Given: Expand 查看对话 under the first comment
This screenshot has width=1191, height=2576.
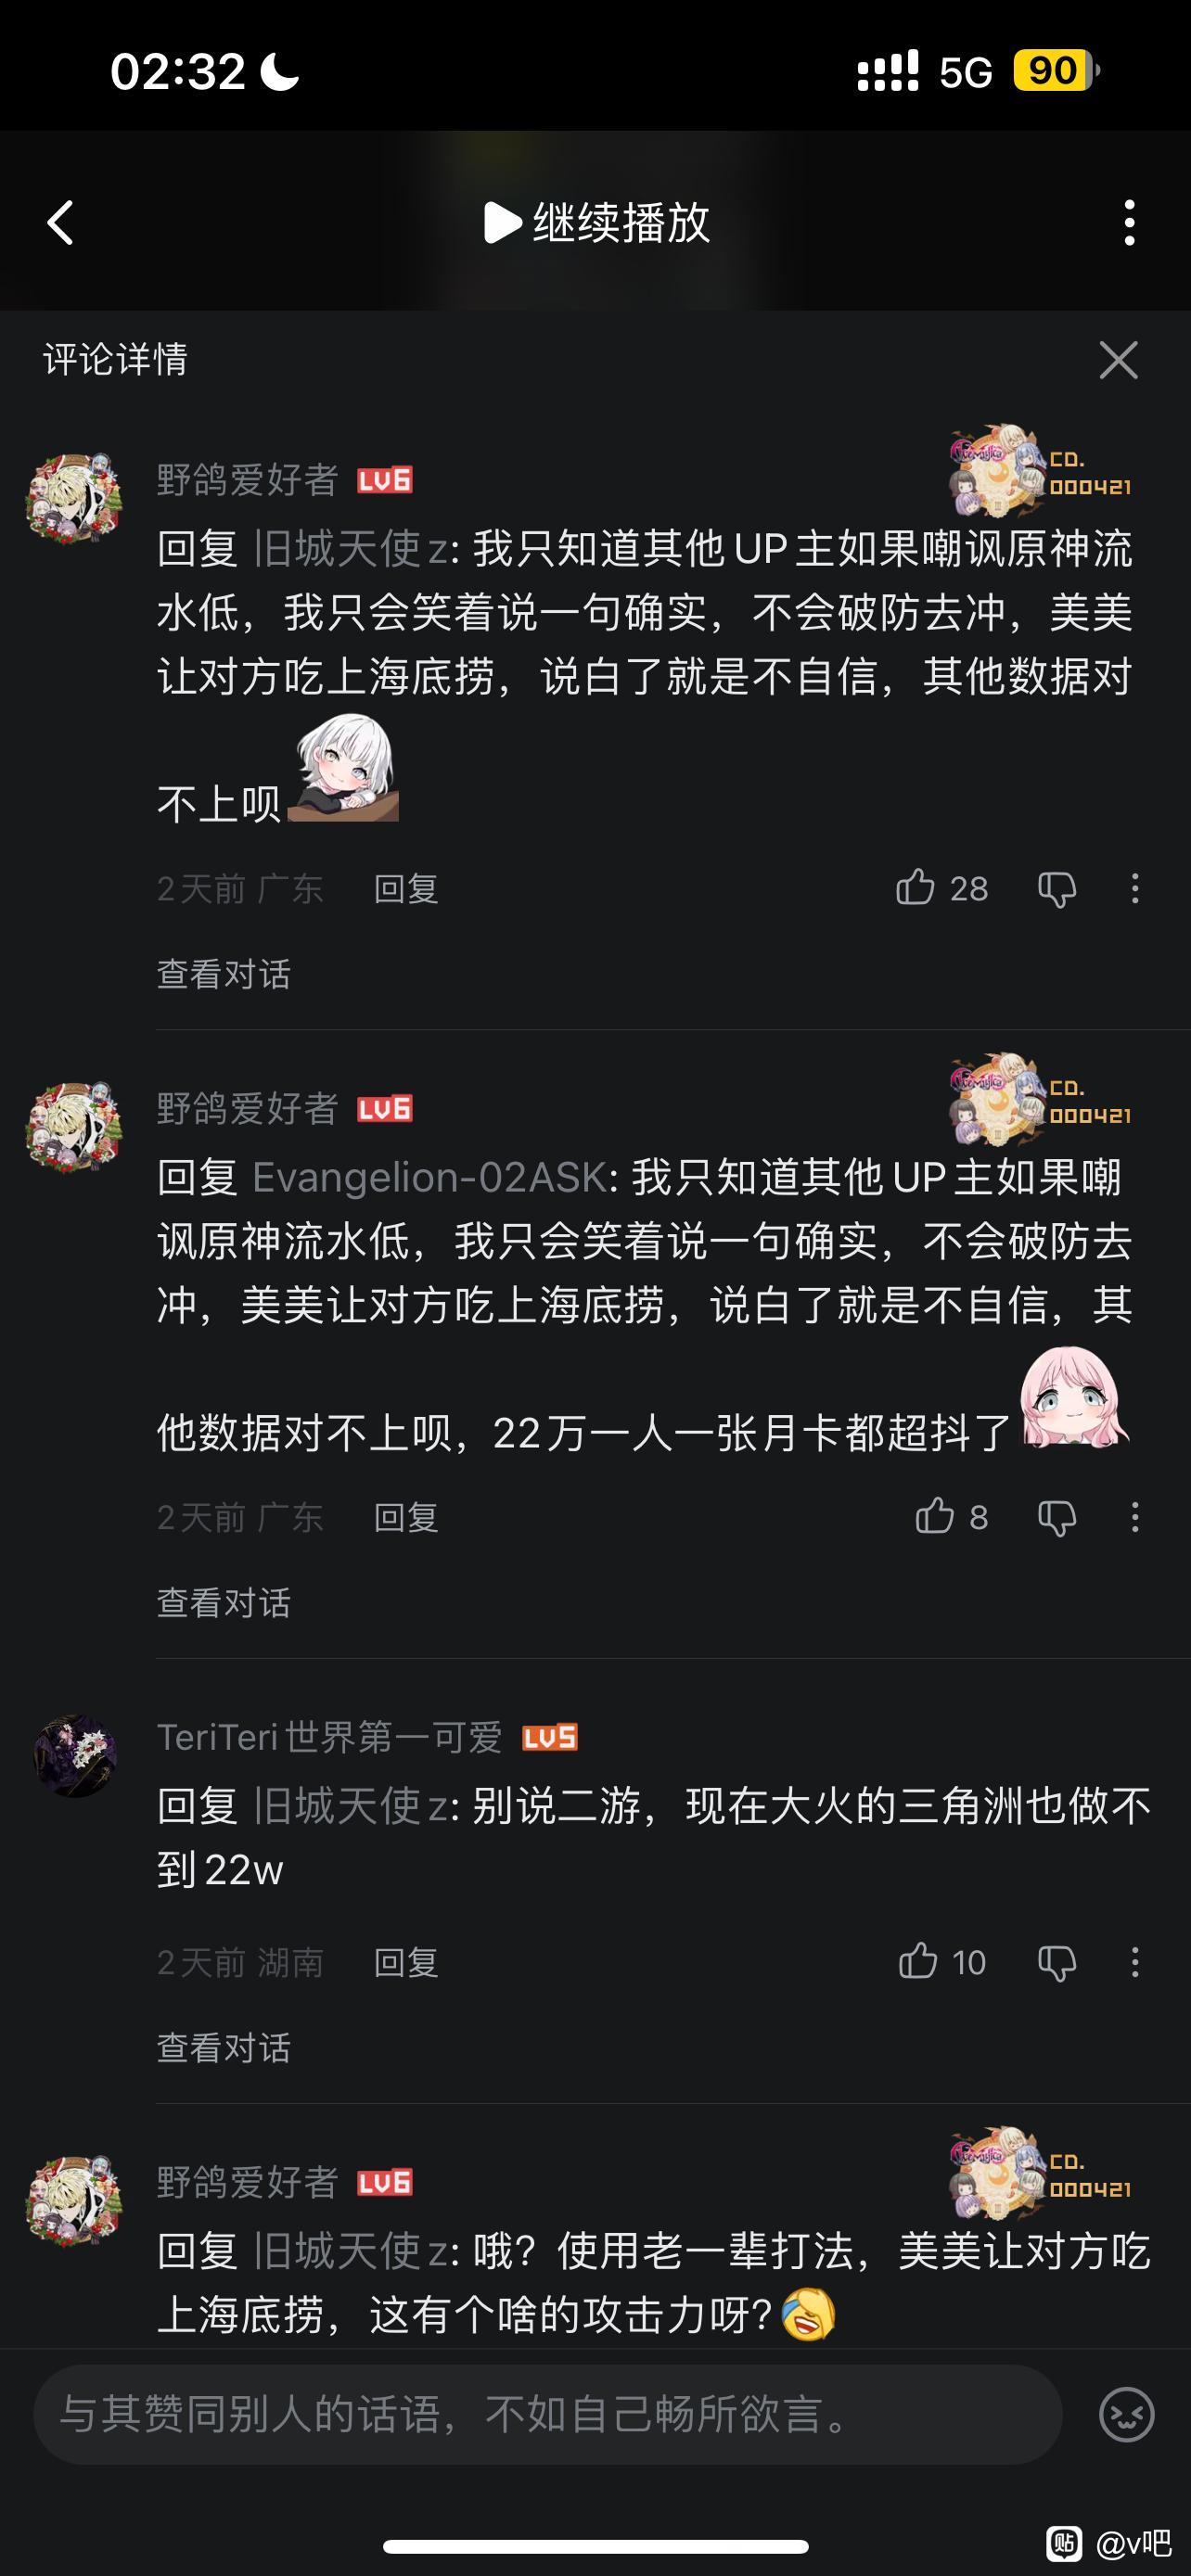Looking at the screenshot, I should click(x=224, y=974).
